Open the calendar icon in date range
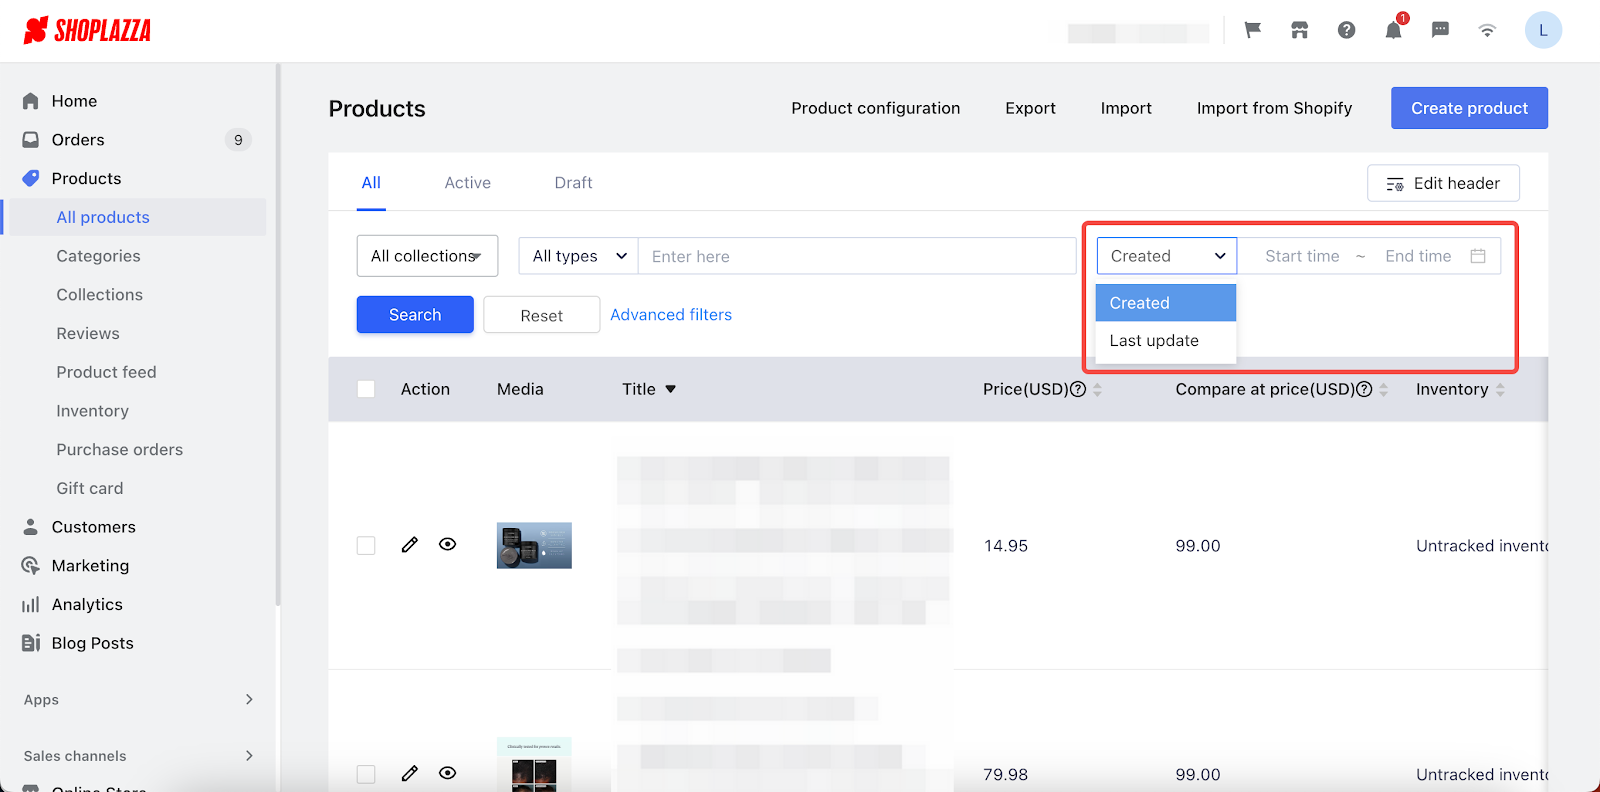The height and width of the screenshot is (792, 1600). coord(1478,256)
